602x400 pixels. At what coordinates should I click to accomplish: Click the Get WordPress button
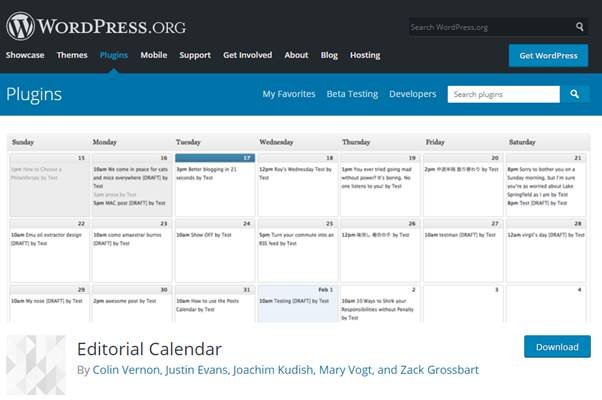(x=548, y=56)
